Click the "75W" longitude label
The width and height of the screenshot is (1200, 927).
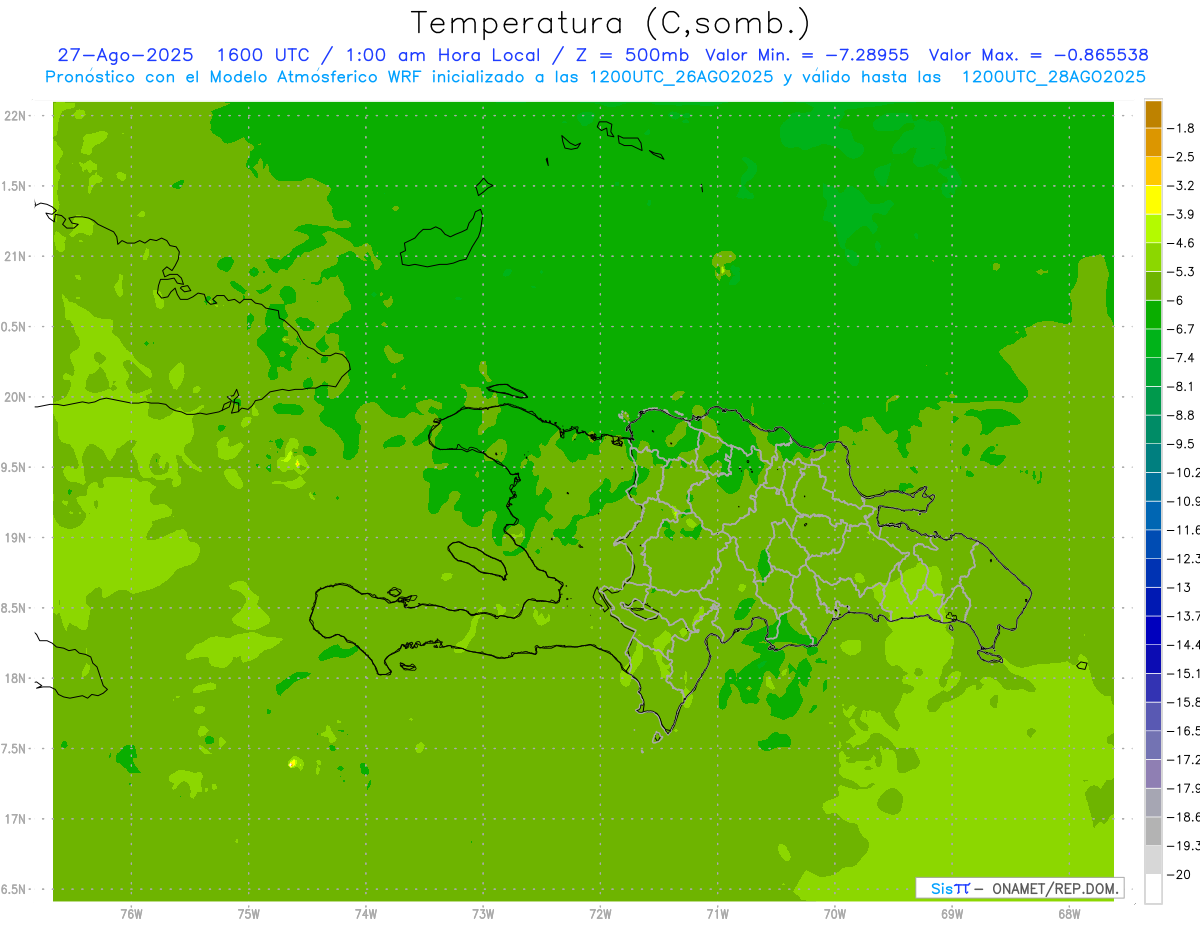click(248, 914)
